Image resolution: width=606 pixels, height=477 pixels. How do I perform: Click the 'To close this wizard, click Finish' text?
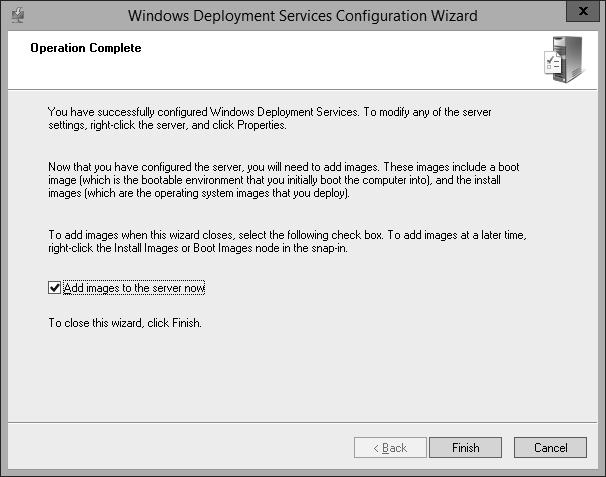(125, 323)
